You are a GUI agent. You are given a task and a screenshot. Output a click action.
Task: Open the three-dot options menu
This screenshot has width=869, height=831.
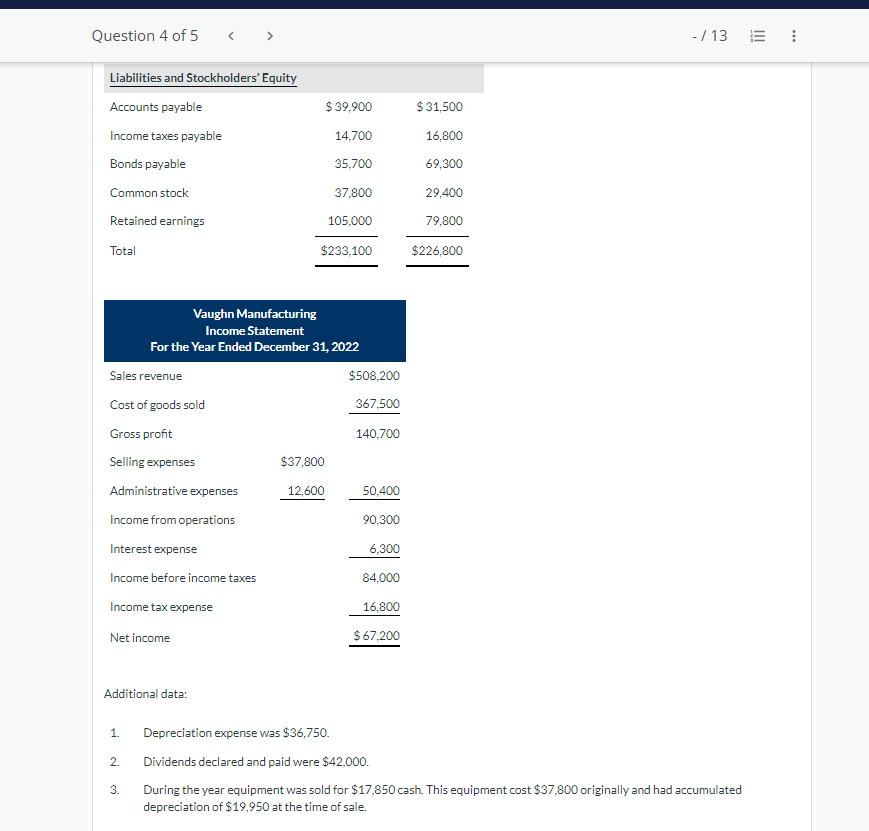tap(793, 35)
